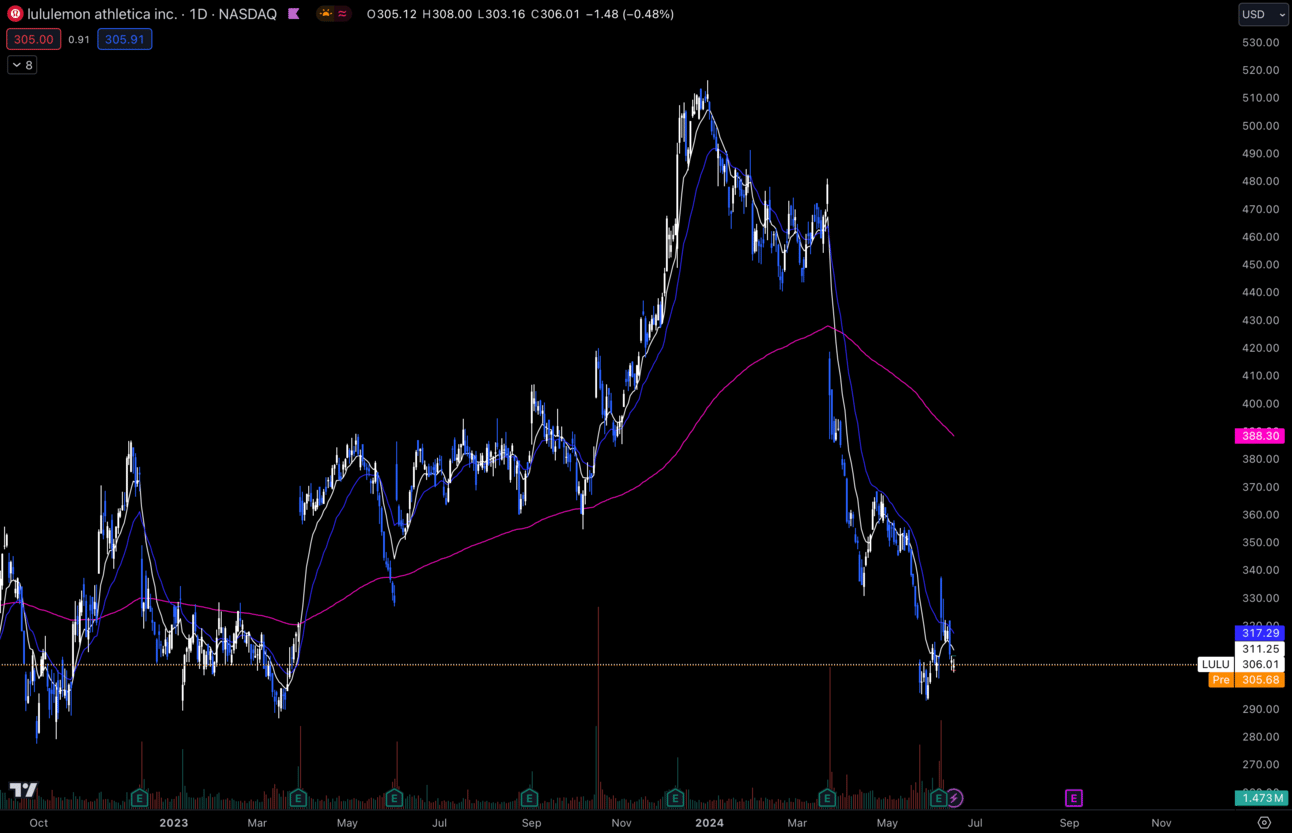
Task: Open symbol search via lululemon athletica inc. title
Action: 102,14
